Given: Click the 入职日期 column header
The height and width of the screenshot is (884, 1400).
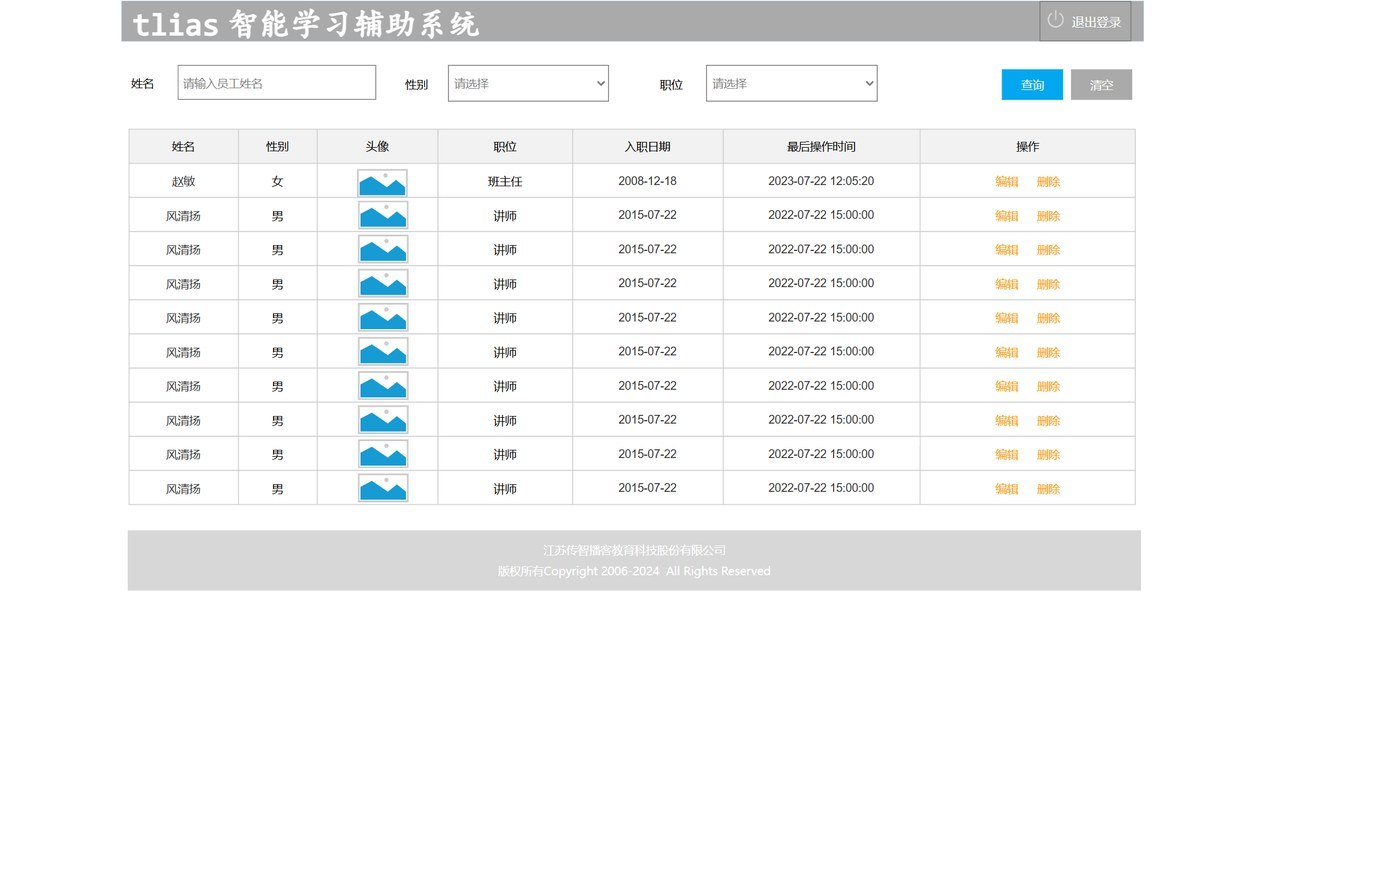Looking at the screenshot, I should (647, 146).
